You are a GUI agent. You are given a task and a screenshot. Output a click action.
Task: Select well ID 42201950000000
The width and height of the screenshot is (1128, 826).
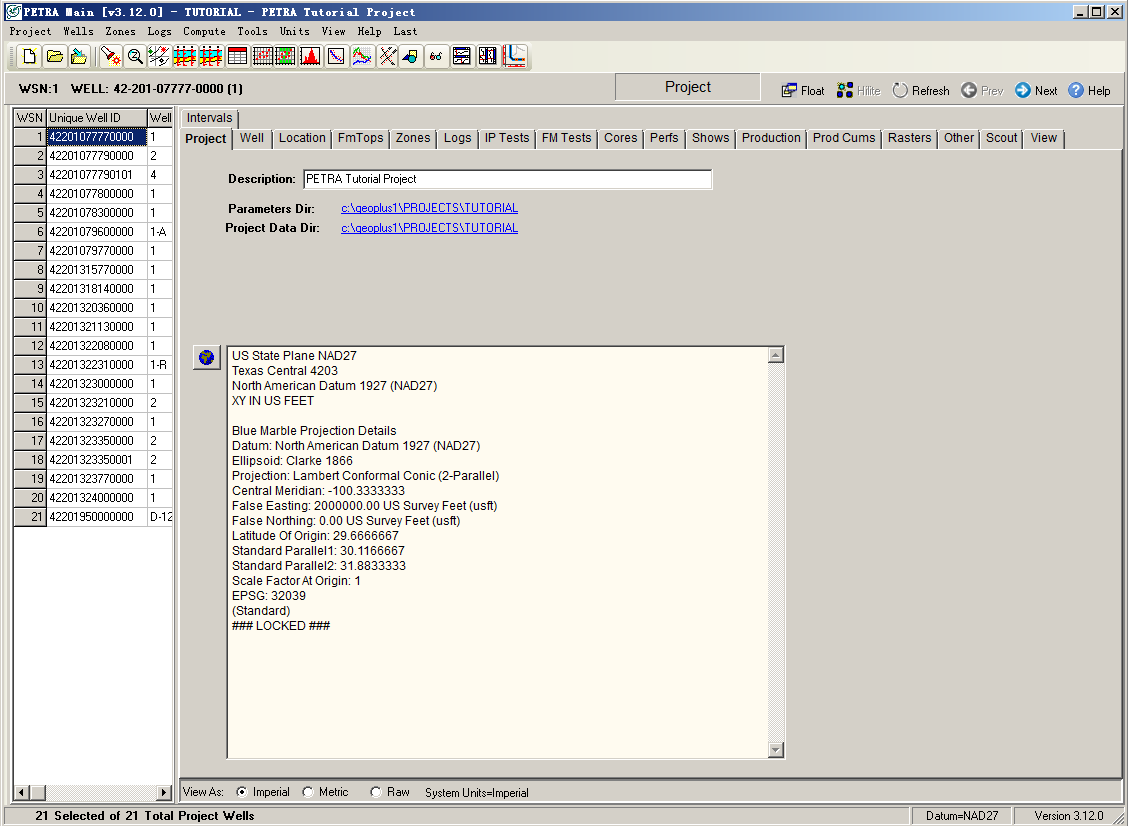coord(96,517)
